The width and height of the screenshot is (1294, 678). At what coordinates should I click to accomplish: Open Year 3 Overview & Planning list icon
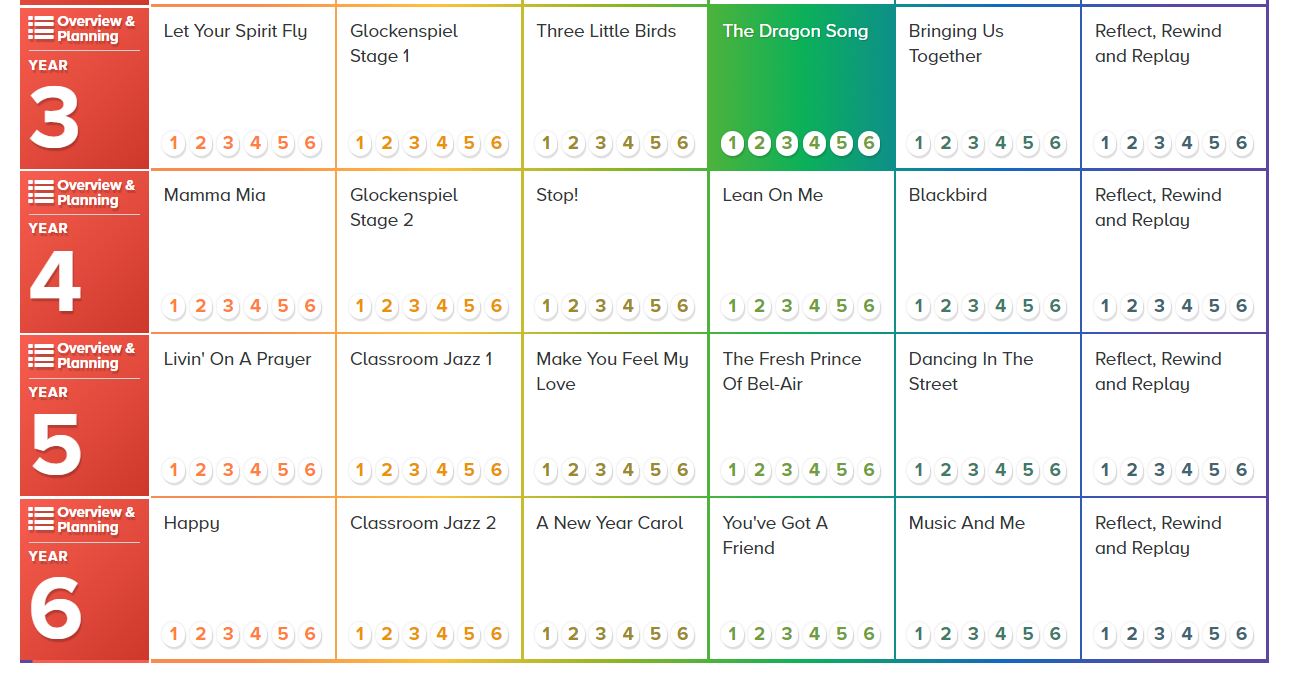(x=41, y=29)
